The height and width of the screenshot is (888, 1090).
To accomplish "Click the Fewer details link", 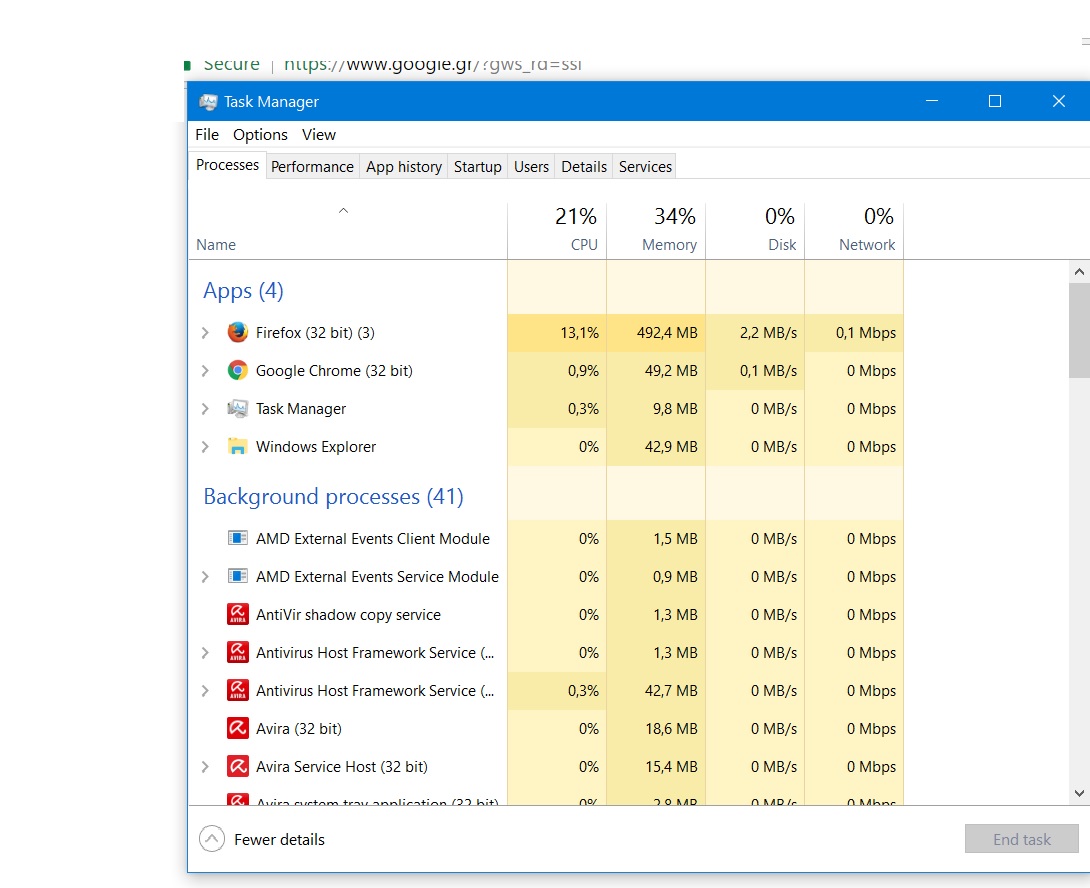I will tap(279, 839).
